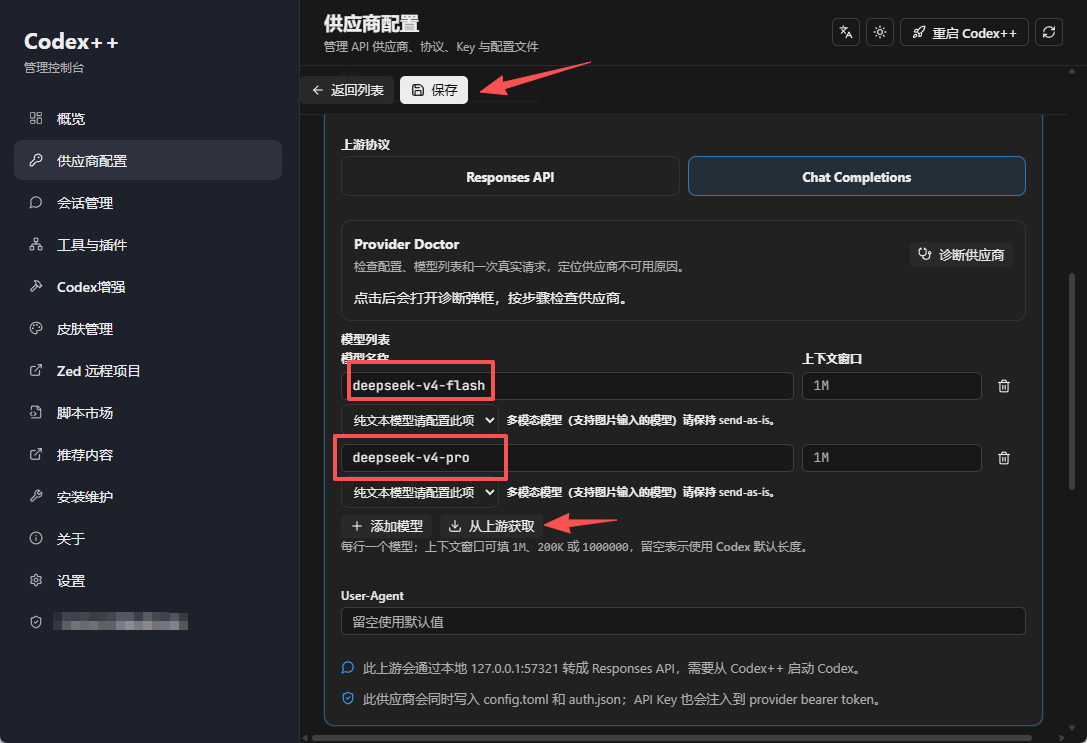Open the 纯文本模型请配置此项 dropdown under deepseek-v4-flash
The image size is (1087, 743).
point(420,421)
